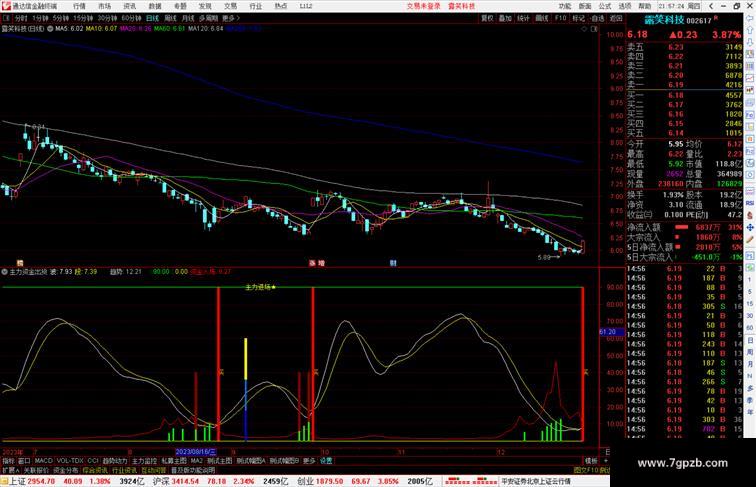This screenshot has width=756, height=487.
Task: Expand 更多 periods list
Action: coord(230,18)
